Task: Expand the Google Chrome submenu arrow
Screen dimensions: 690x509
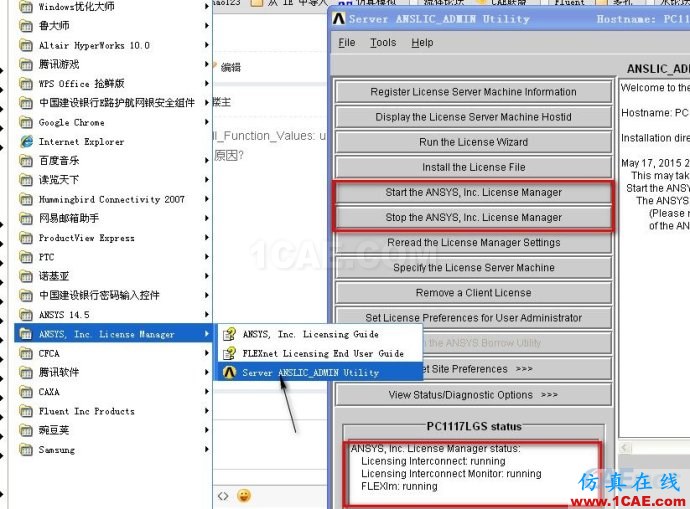Action: pos(206,122)
